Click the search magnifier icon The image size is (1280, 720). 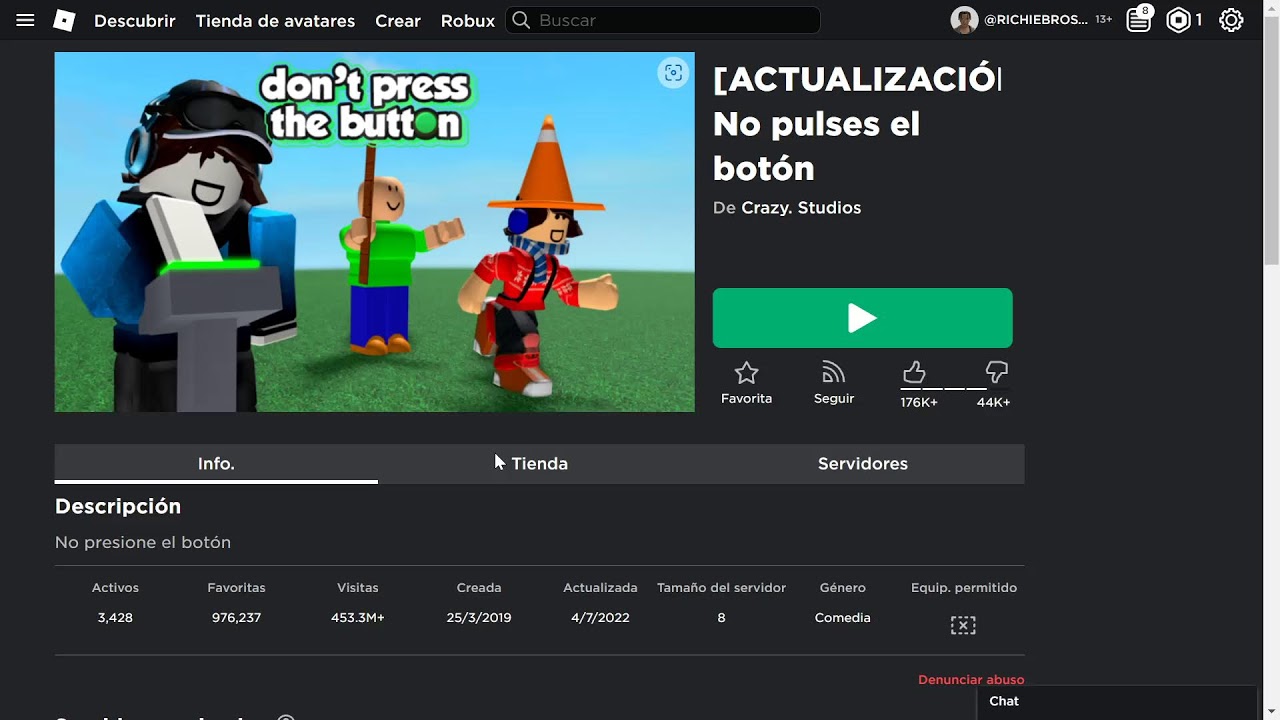(520, 20)
